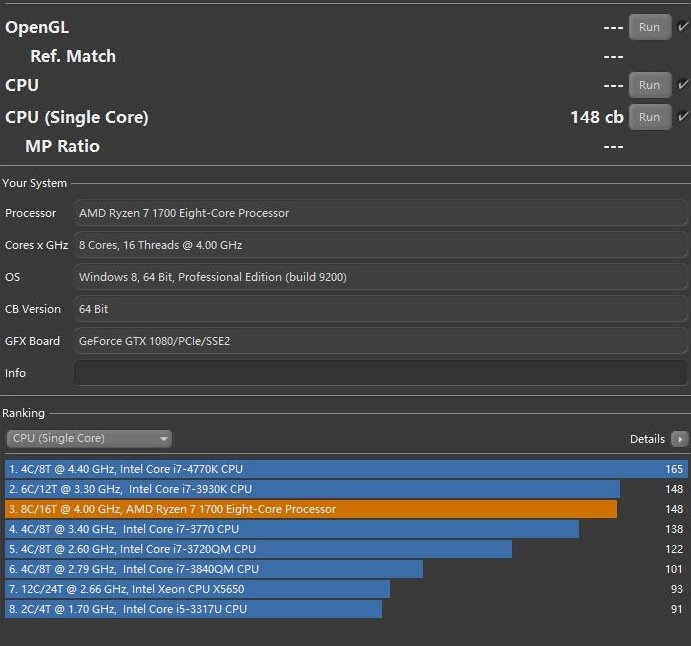Open the ranking type dropdown
This screenshot has width=691, height=646.
[x=89, y=438]
